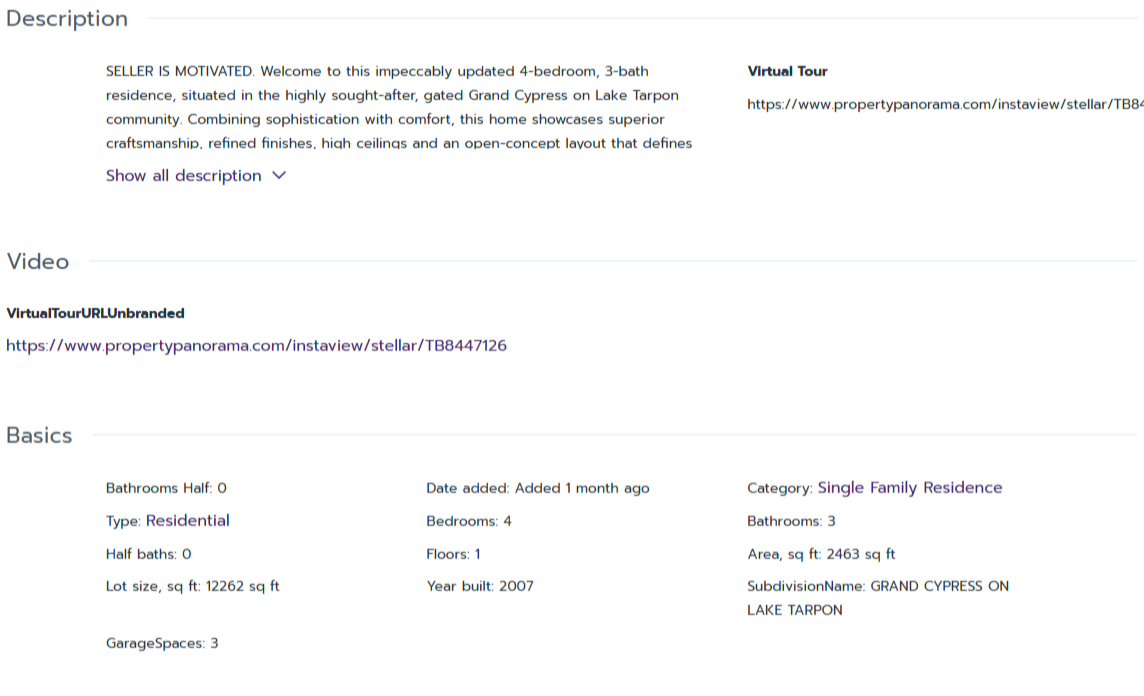1144x696 pixels.
Task: Click the VirtualTourURLUnbranded label
Action: pos(95,314)
